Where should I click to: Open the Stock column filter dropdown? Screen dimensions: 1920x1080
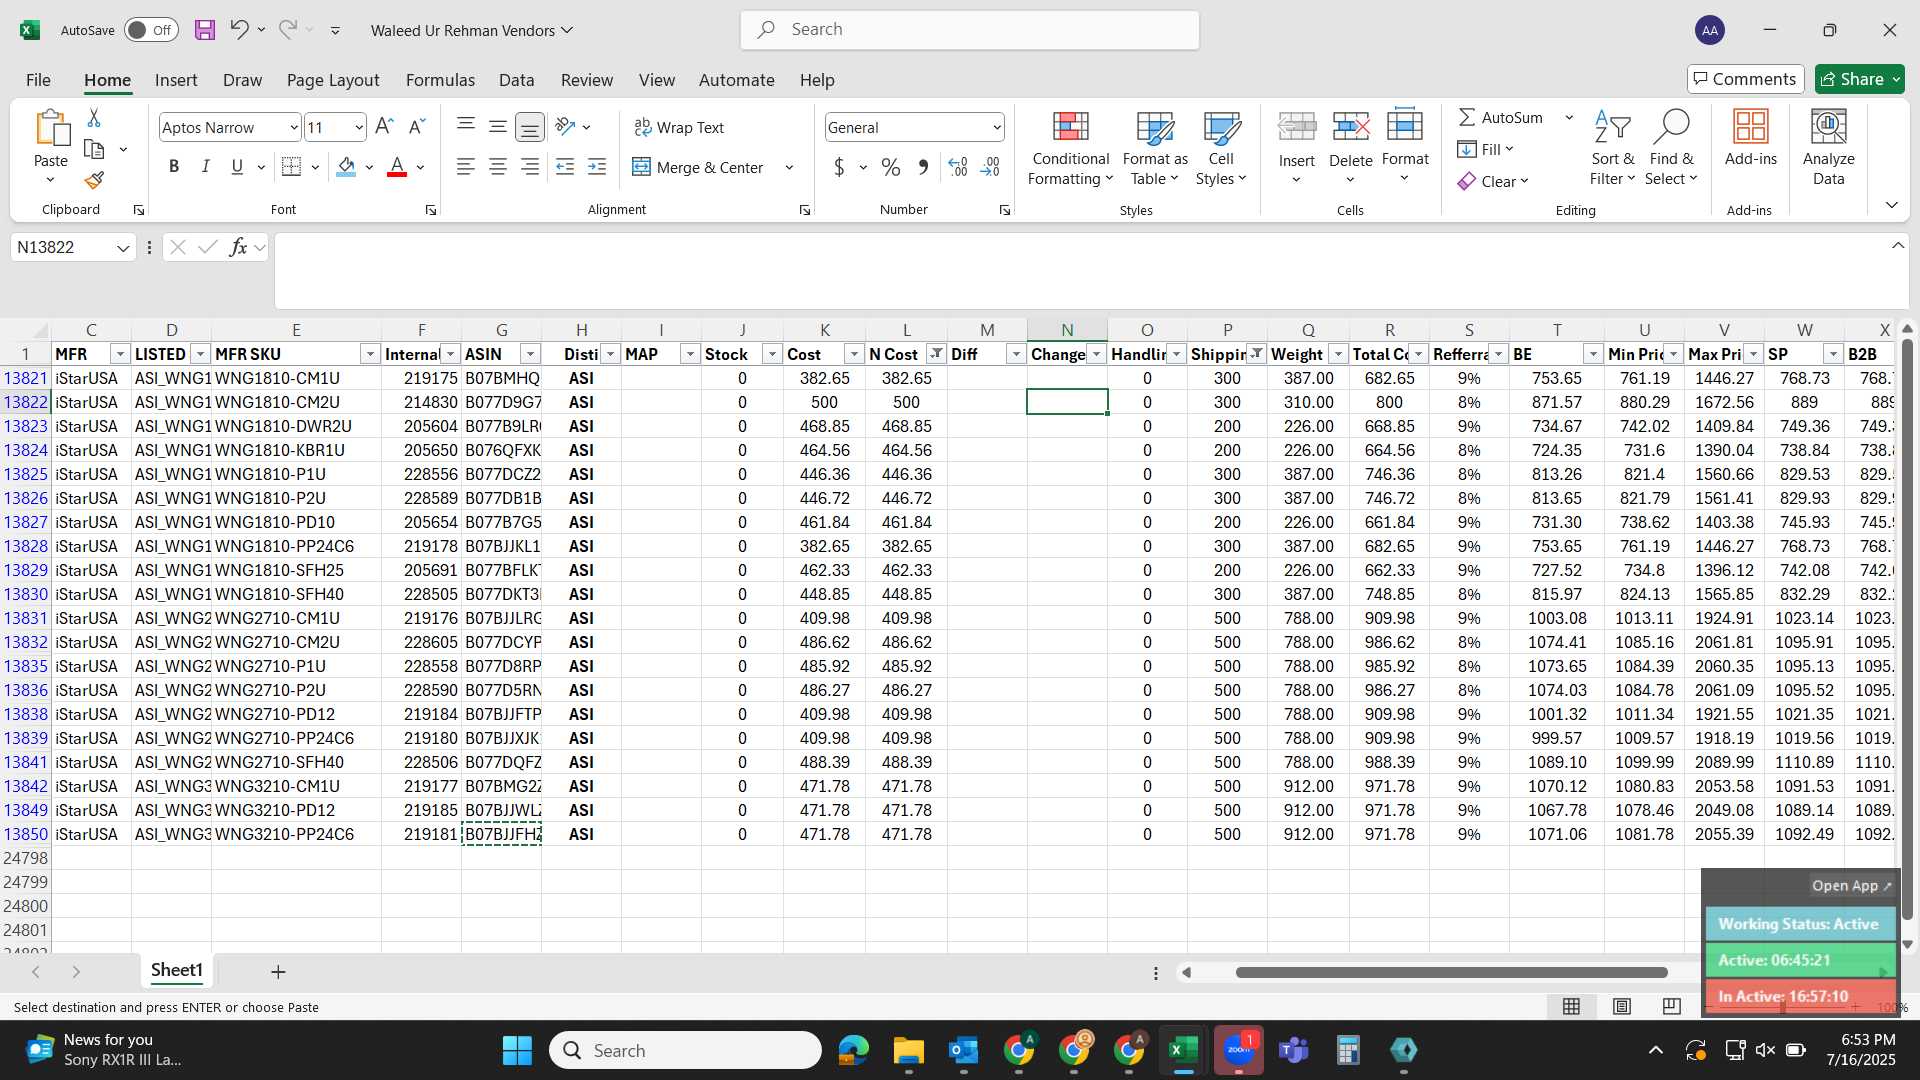772,354
